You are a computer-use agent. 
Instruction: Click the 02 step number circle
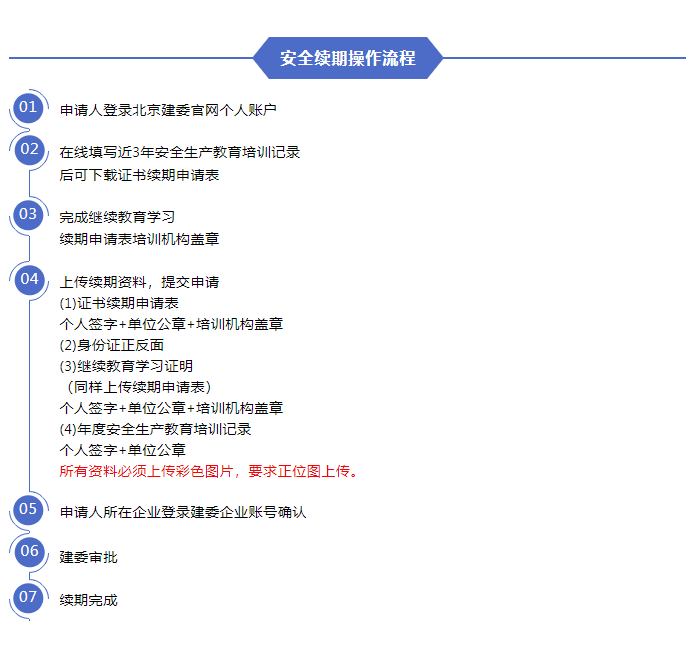pyautogui.click(x=29, y=149)
